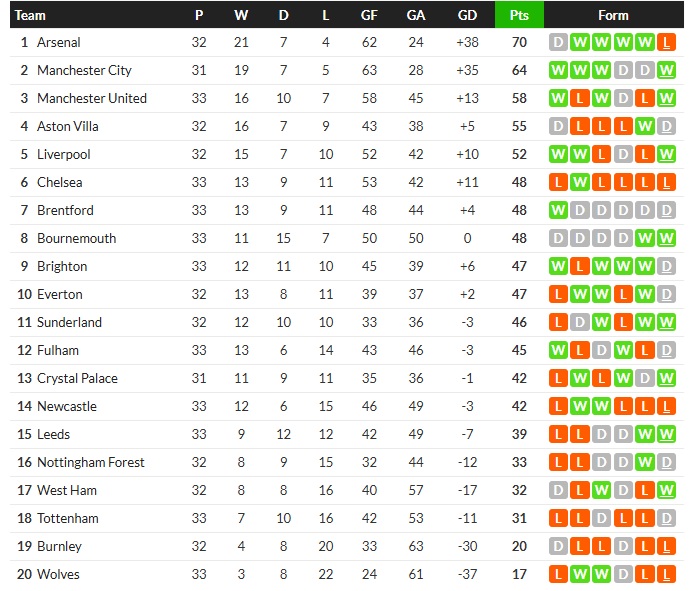Screen dimensions: 700x591
Task: Click the Bournemouth team name
Action: 76,239
